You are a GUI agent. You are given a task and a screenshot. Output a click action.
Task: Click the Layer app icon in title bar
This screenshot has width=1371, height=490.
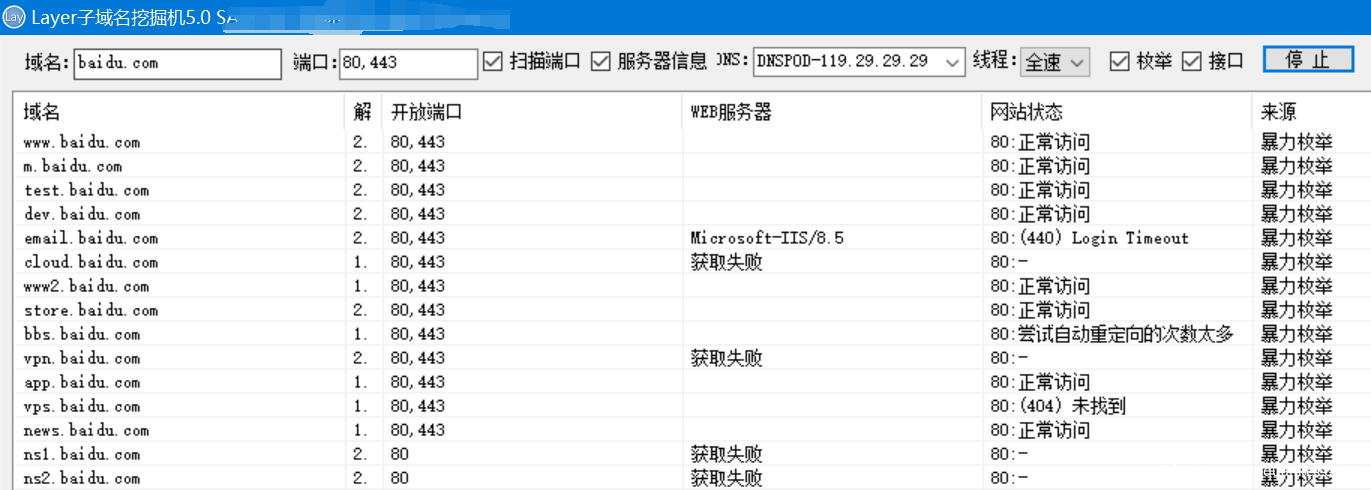coord(14,17)
